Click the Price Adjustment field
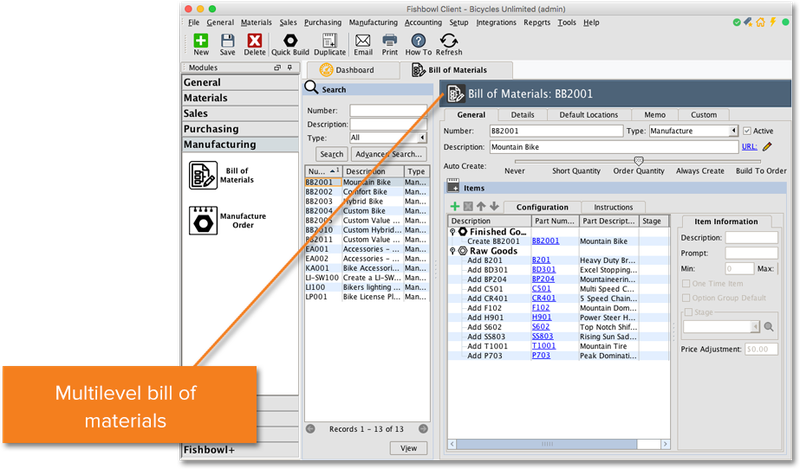Screen dimensions: 800x469 [x=761, y=350]
